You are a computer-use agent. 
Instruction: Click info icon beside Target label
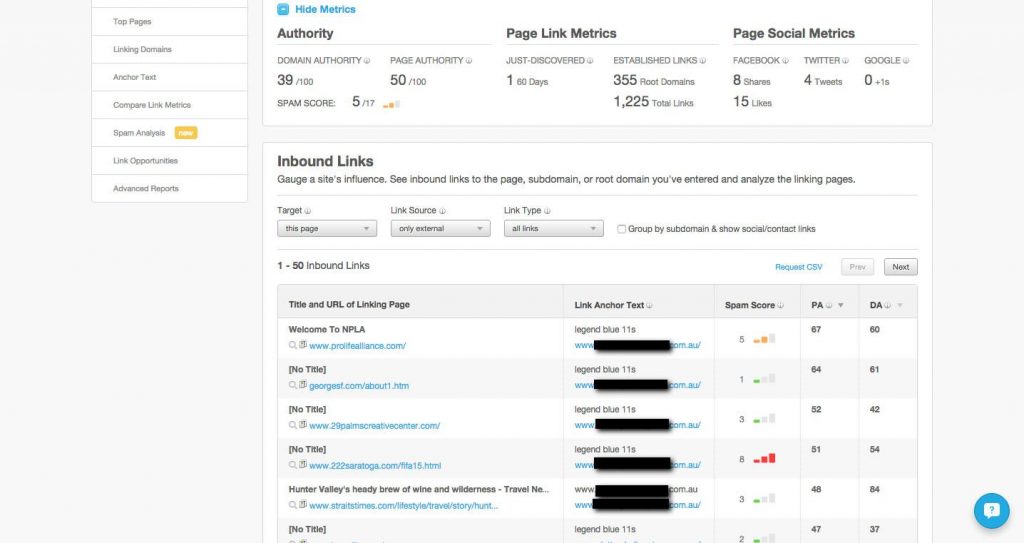[x=308, y=211]
